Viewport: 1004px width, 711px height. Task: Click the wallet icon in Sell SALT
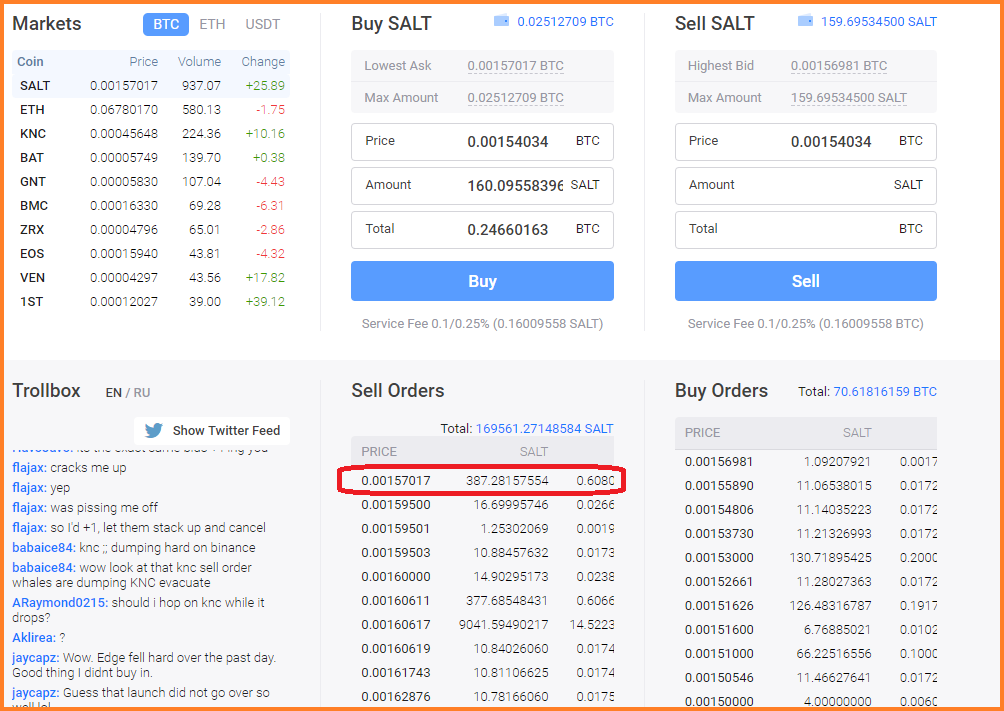pos(806,21)
